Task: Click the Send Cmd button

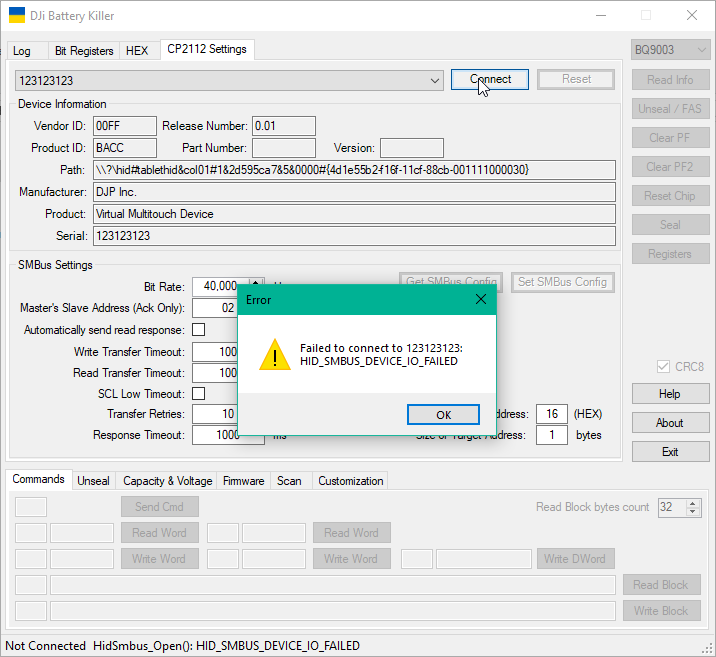Action: tap(159, 507)
